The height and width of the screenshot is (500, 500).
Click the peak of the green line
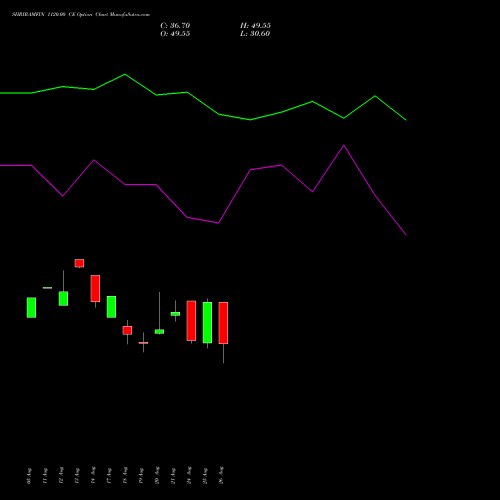125,74
